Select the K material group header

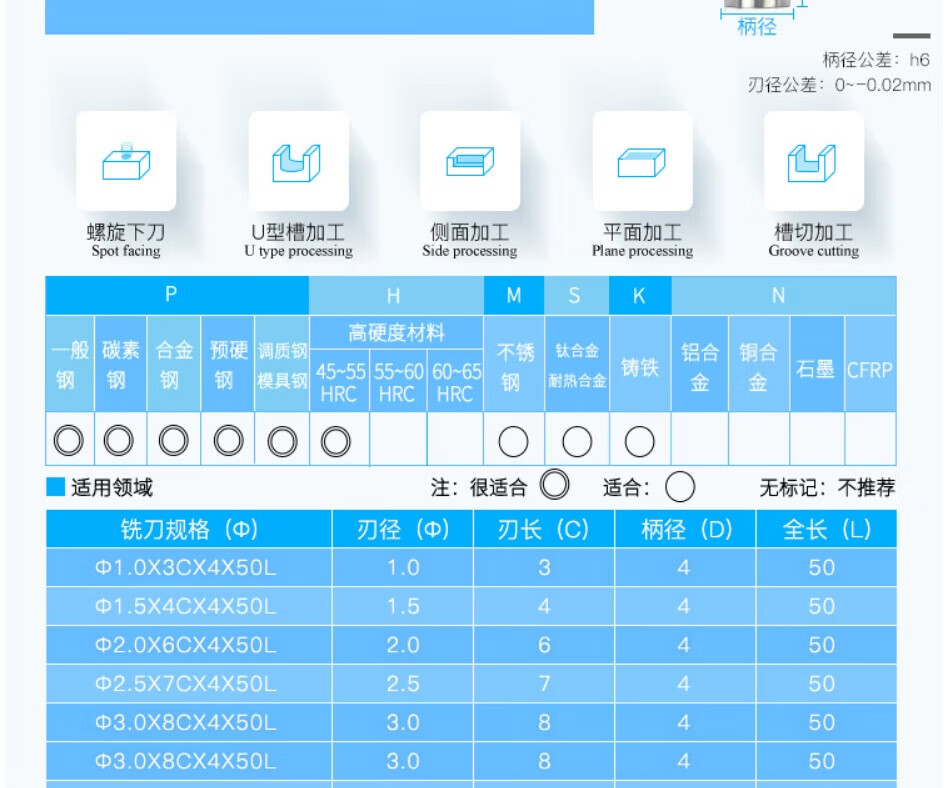pos(640,296)
